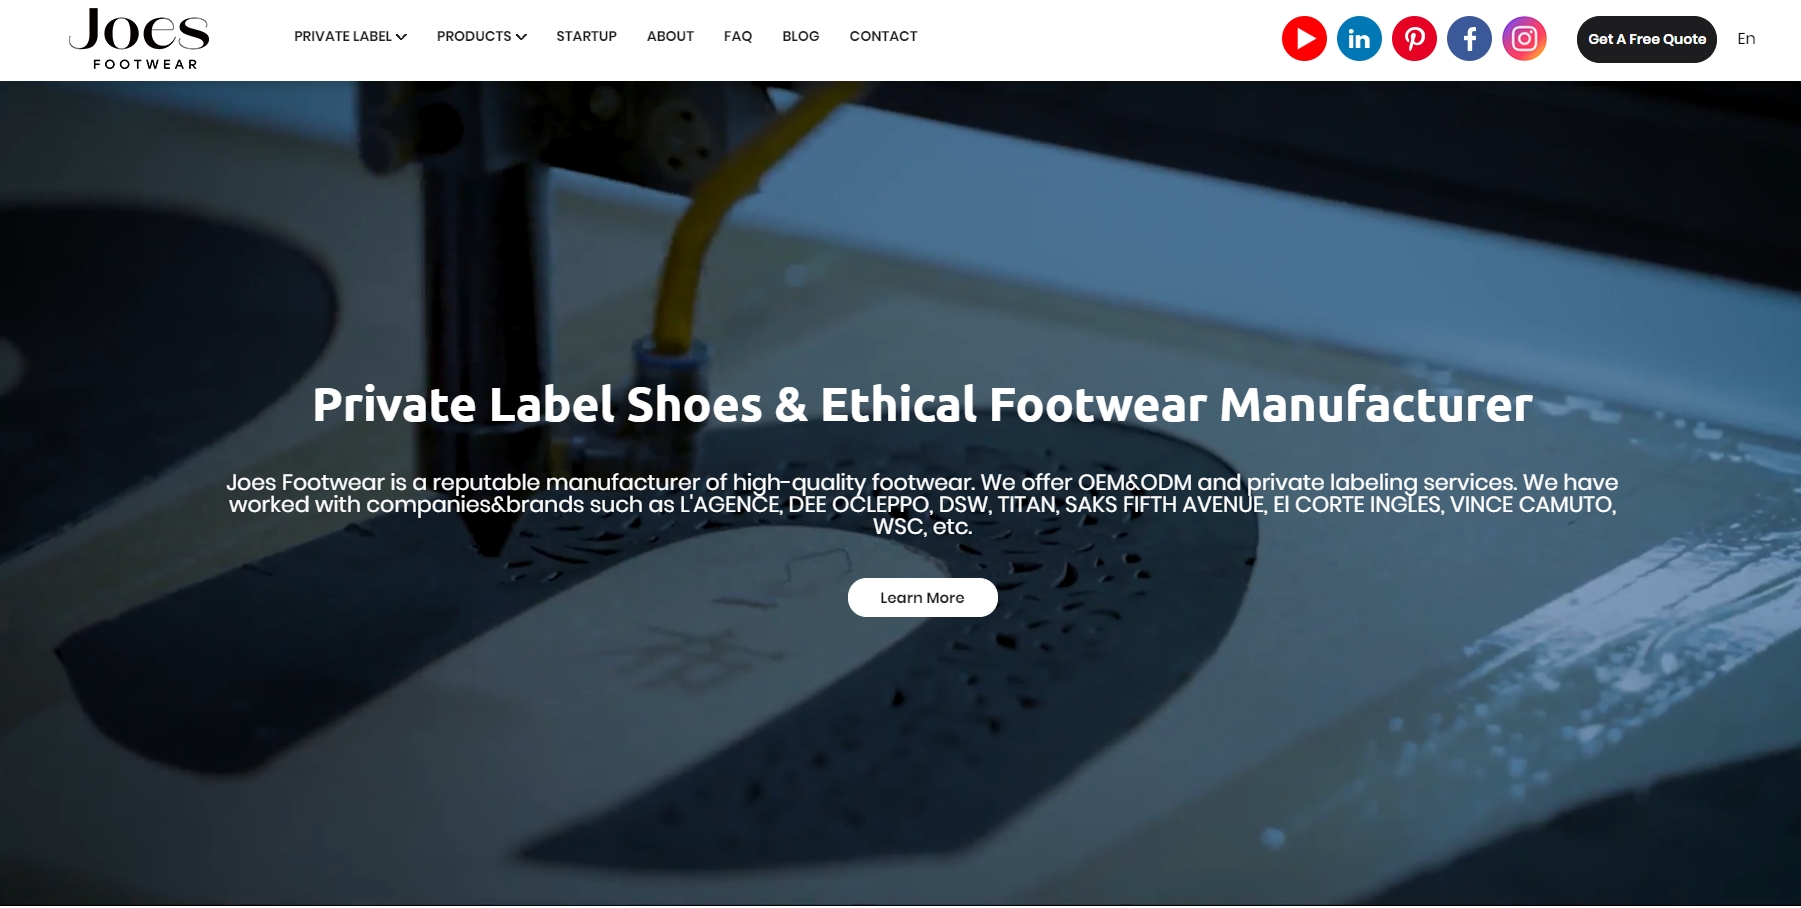Open the Instagram social icon

click(x=1524, y=39)
